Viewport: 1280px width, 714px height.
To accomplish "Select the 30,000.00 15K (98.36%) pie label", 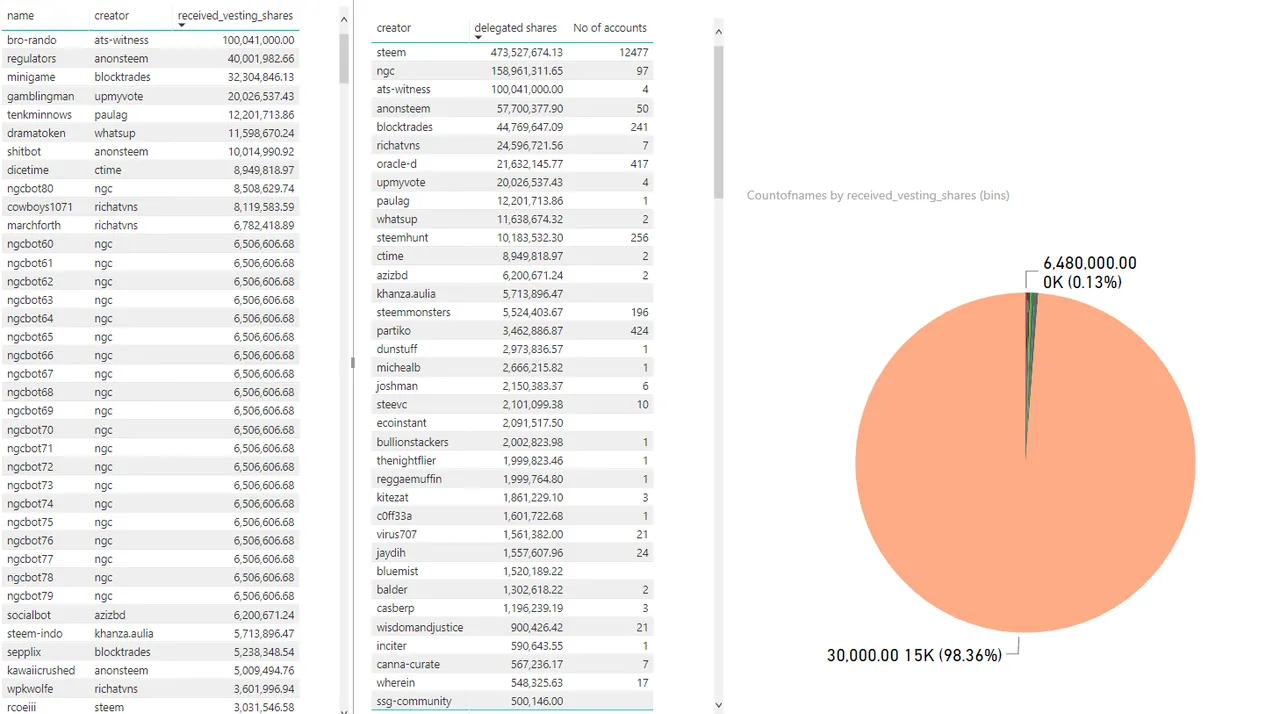I will click(913, 655).
